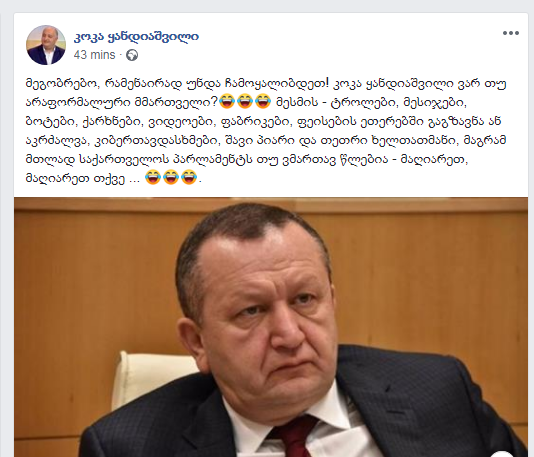Open the author's round profile picture
Image resolution: width=534 pixels, height=457 pixels.
(46, 45)
